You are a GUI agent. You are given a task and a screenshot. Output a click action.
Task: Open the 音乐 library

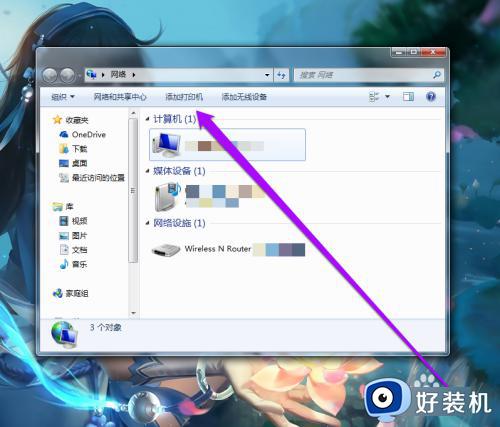79,265
